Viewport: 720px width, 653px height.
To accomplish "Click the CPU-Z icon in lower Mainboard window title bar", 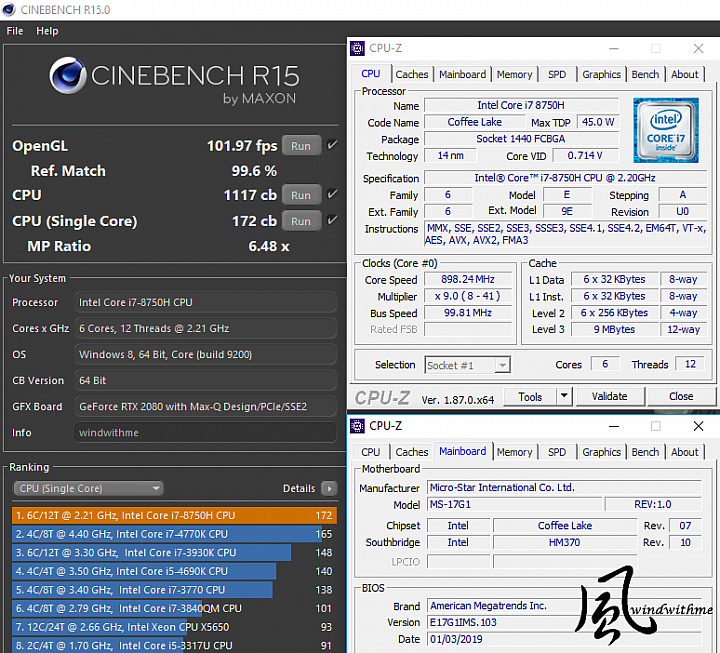I will pos(357,426).
